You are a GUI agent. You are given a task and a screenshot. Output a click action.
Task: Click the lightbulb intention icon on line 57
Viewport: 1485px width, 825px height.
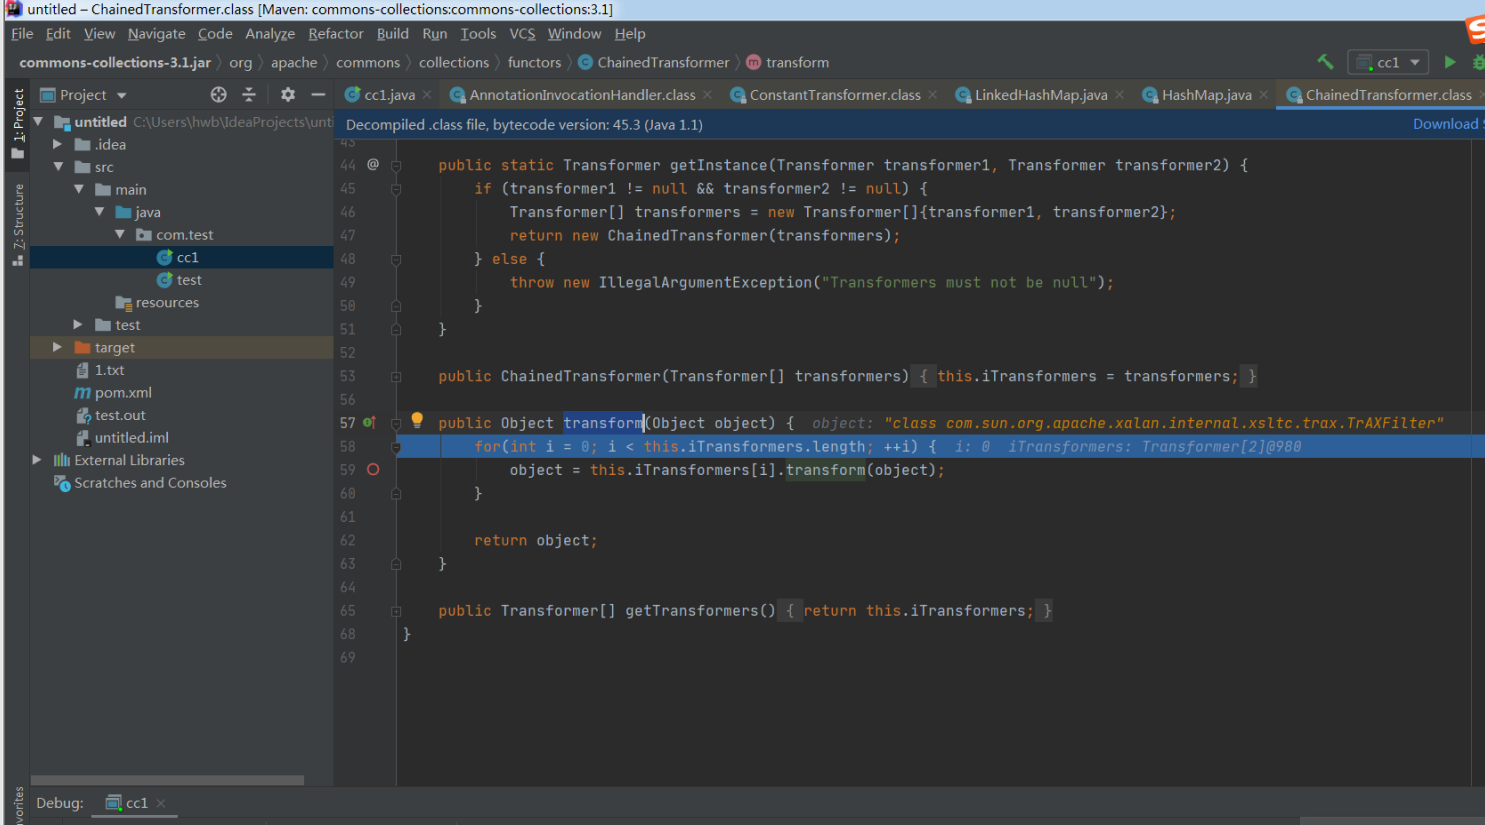pyautogui.click(x=417, y=421)
